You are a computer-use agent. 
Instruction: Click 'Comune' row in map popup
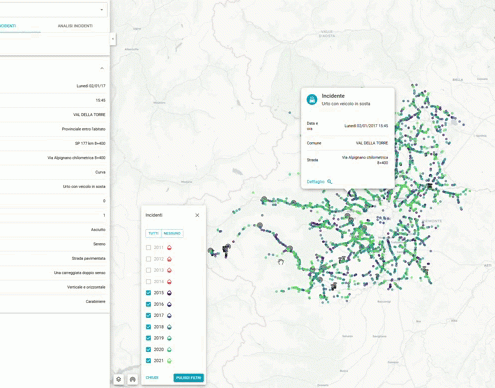point(347,143)
